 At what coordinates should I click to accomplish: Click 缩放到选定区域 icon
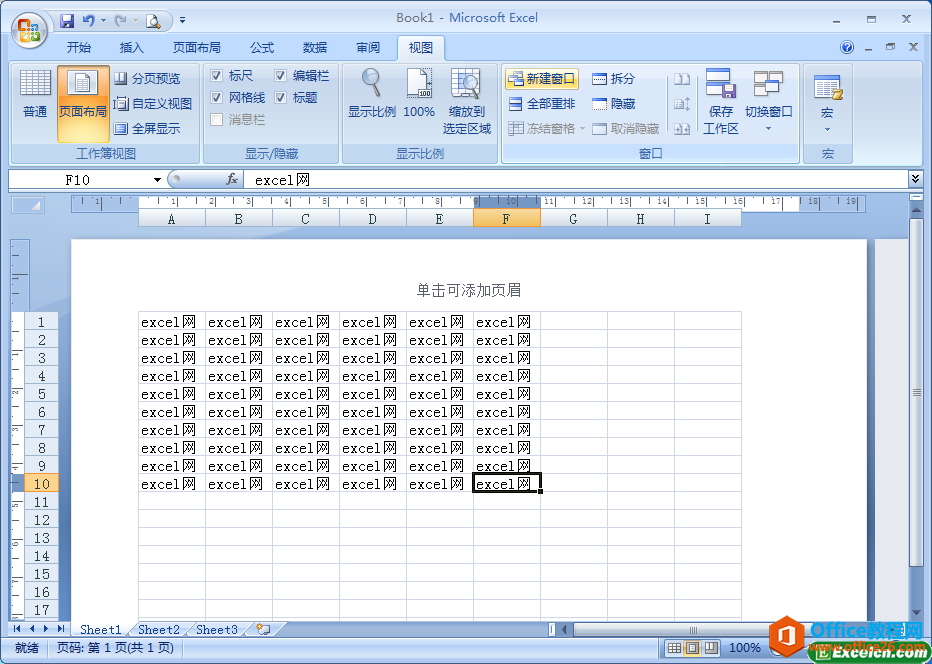(465, 95)
